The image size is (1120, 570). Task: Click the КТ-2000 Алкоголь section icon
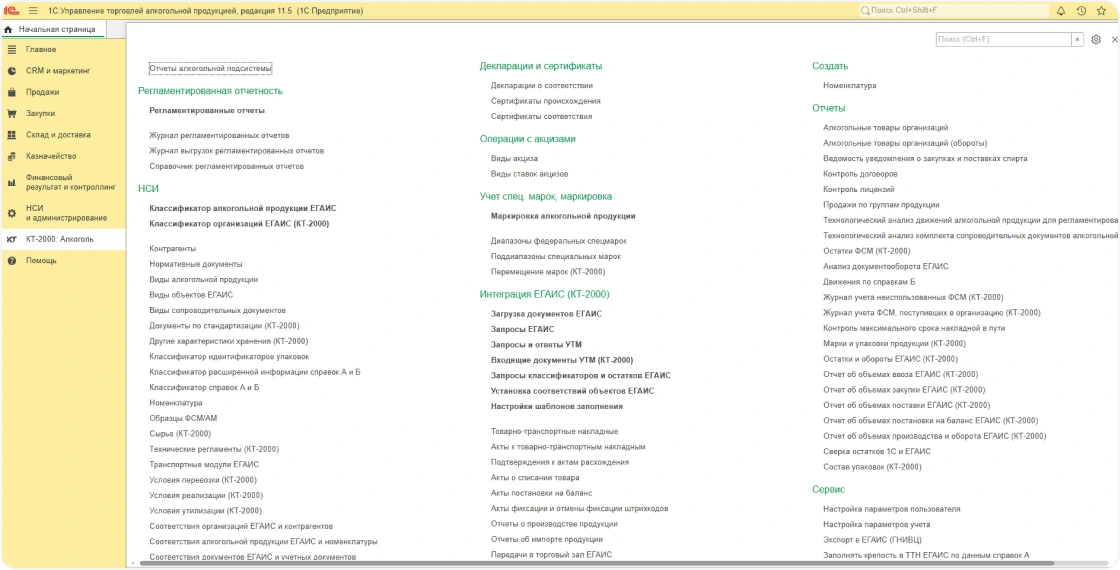tap(11, 239)
